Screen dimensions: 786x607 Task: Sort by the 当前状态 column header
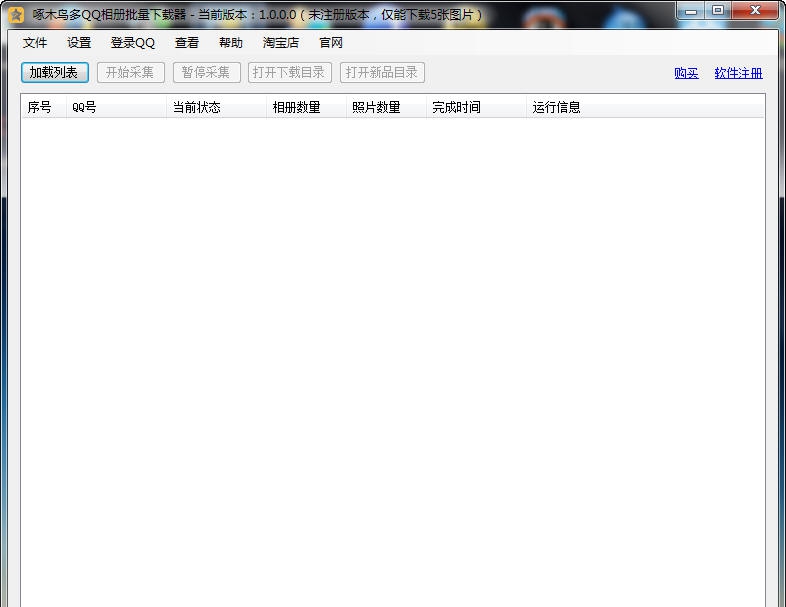tap(217, 107)
